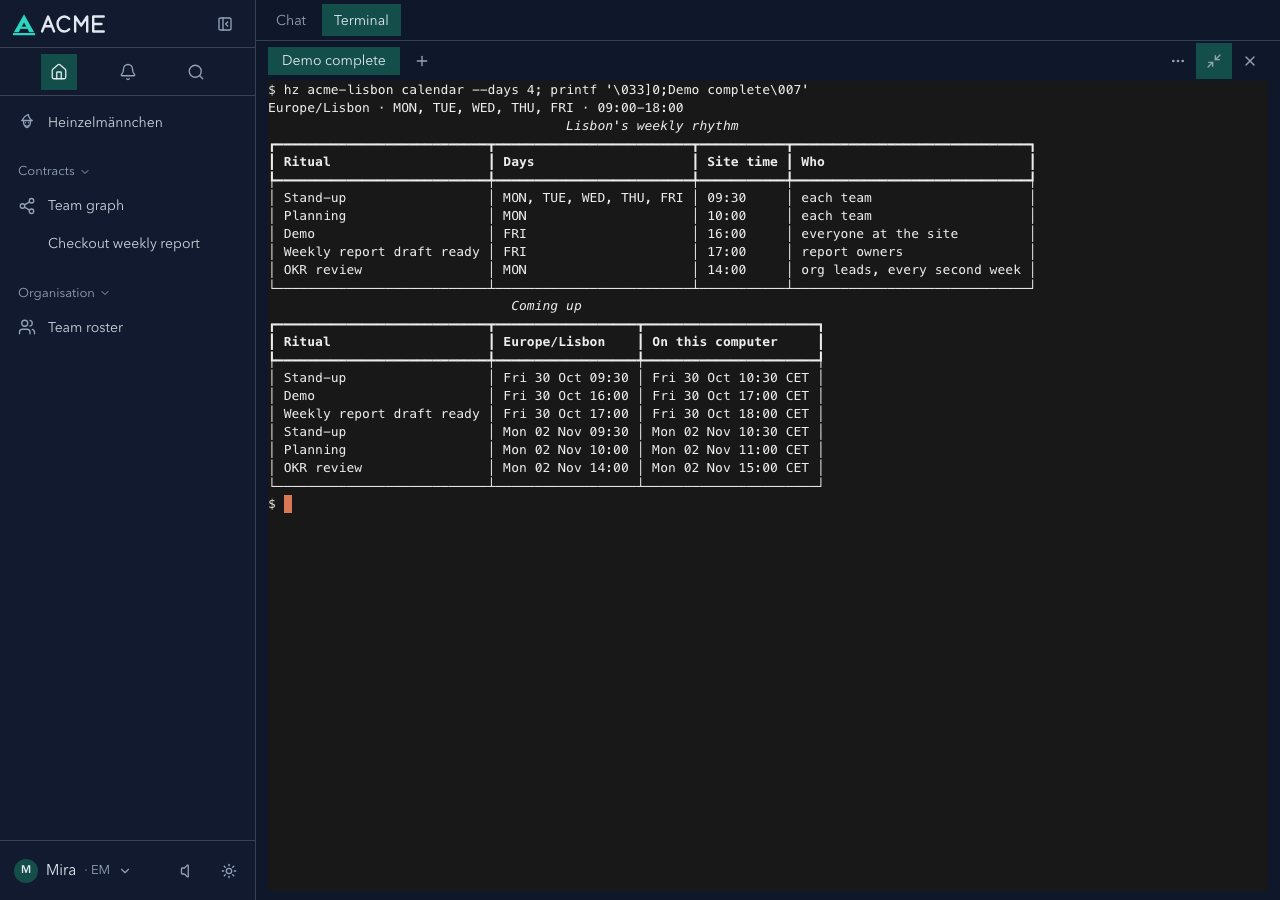This screenshot has width=1280, height=900.
Task: Open the Home icon button
Action: pos(59,72)
